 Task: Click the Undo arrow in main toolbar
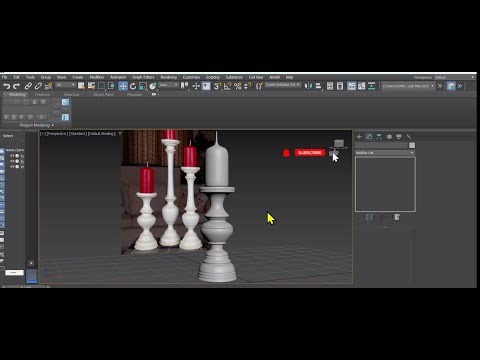pyautogui.click(x=7, y=86)
